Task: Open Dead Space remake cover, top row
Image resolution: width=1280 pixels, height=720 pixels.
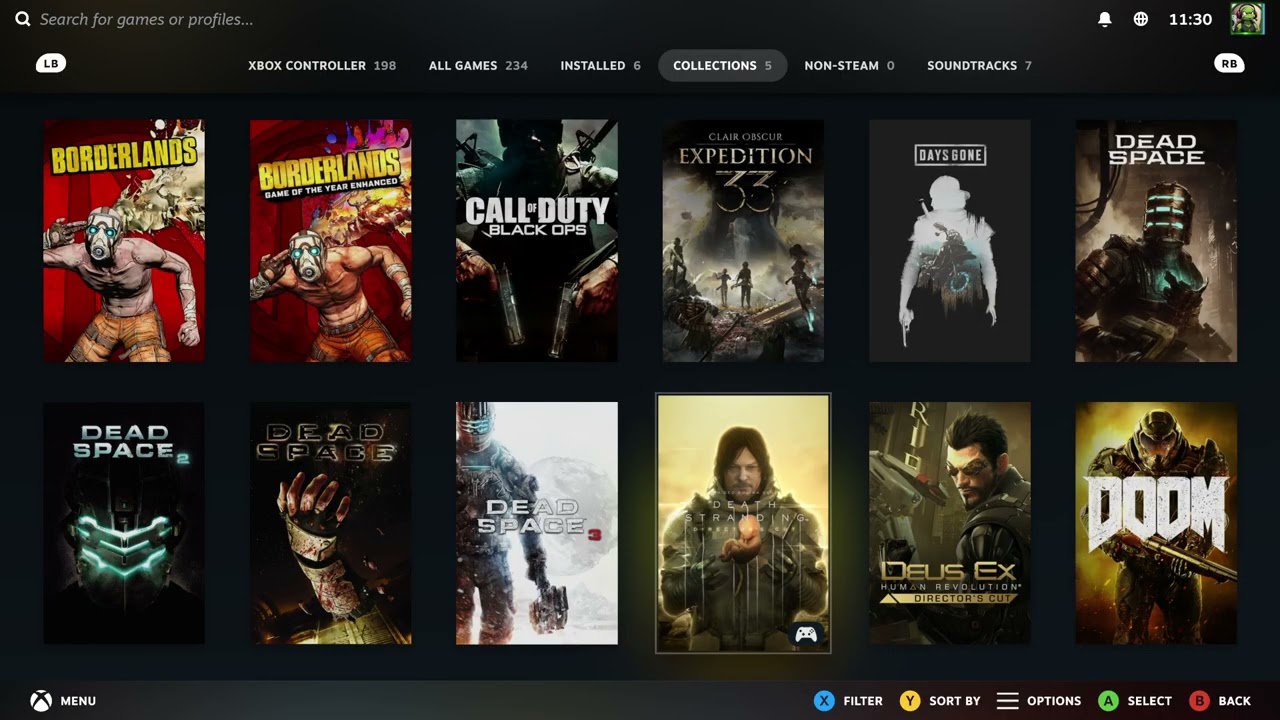Action: 1156,241
